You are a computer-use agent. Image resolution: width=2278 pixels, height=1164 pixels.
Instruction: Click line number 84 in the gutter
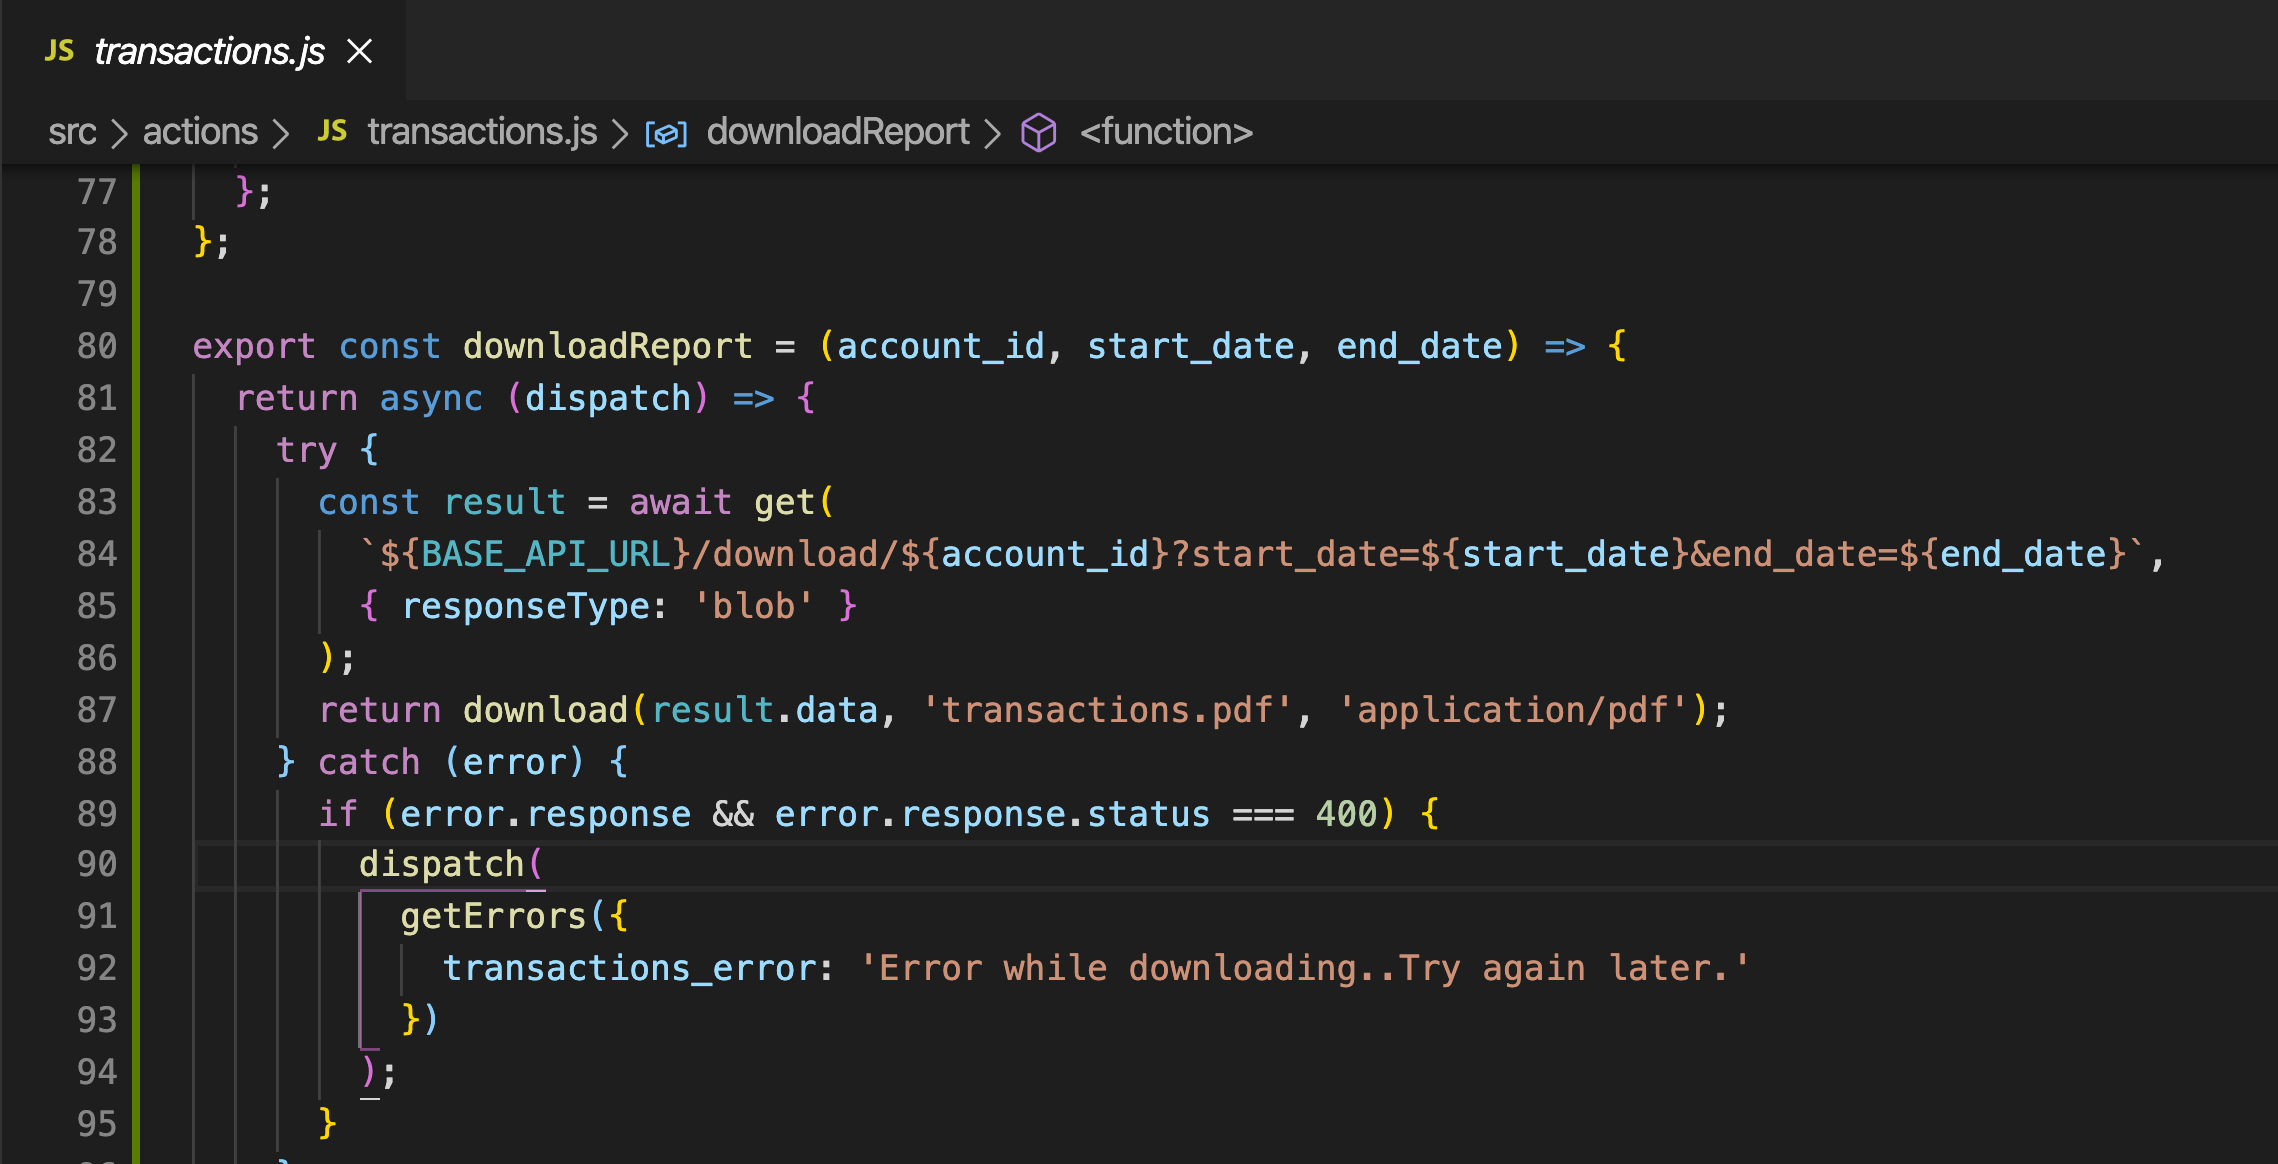(95, 554)
